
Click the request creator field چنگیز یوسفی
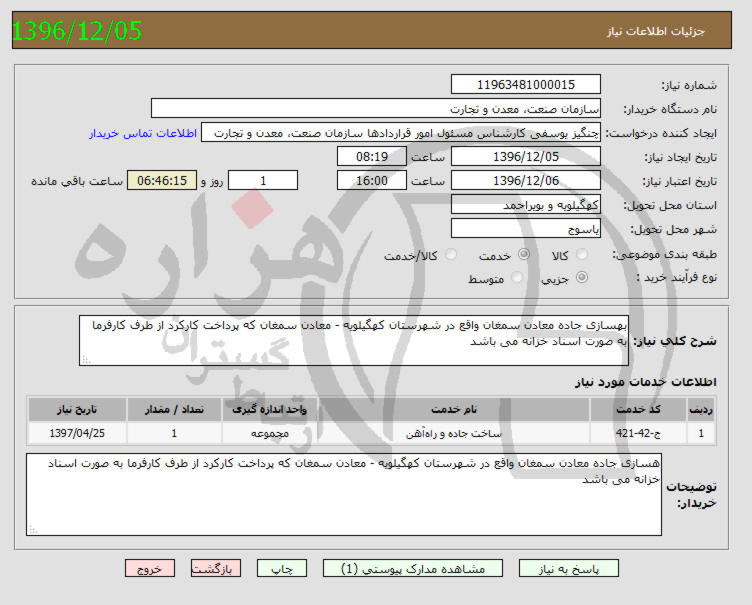point(400,132)
